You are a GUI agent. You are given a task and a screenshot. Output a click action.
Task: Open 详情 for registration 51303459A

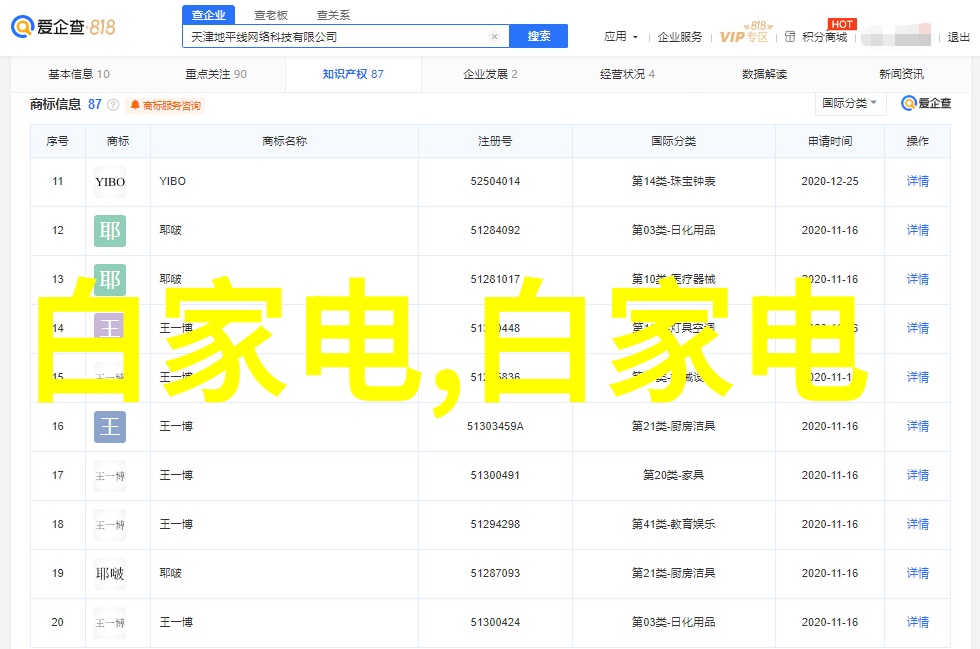point(918,426)
